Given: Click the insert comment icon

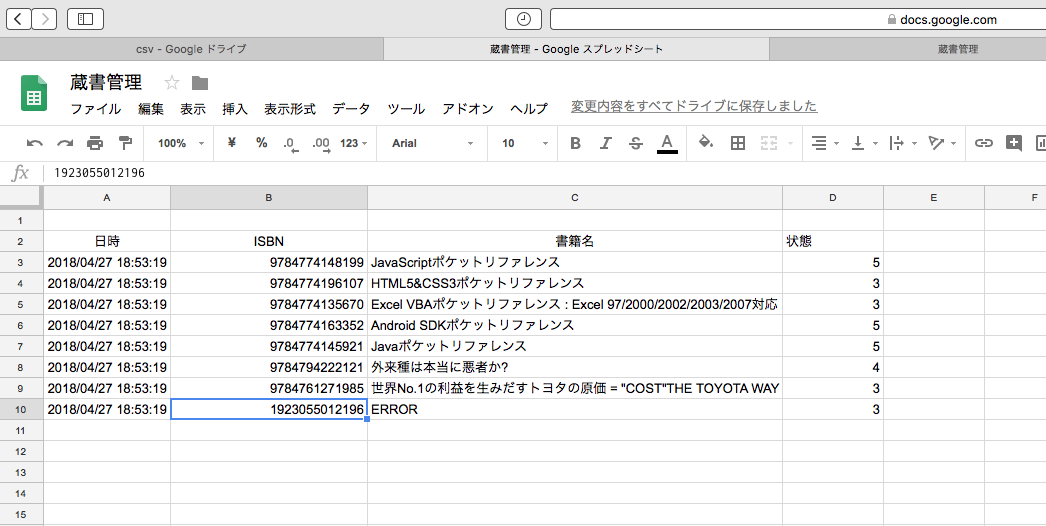Looking at the screenshot, I should 1014,143.
